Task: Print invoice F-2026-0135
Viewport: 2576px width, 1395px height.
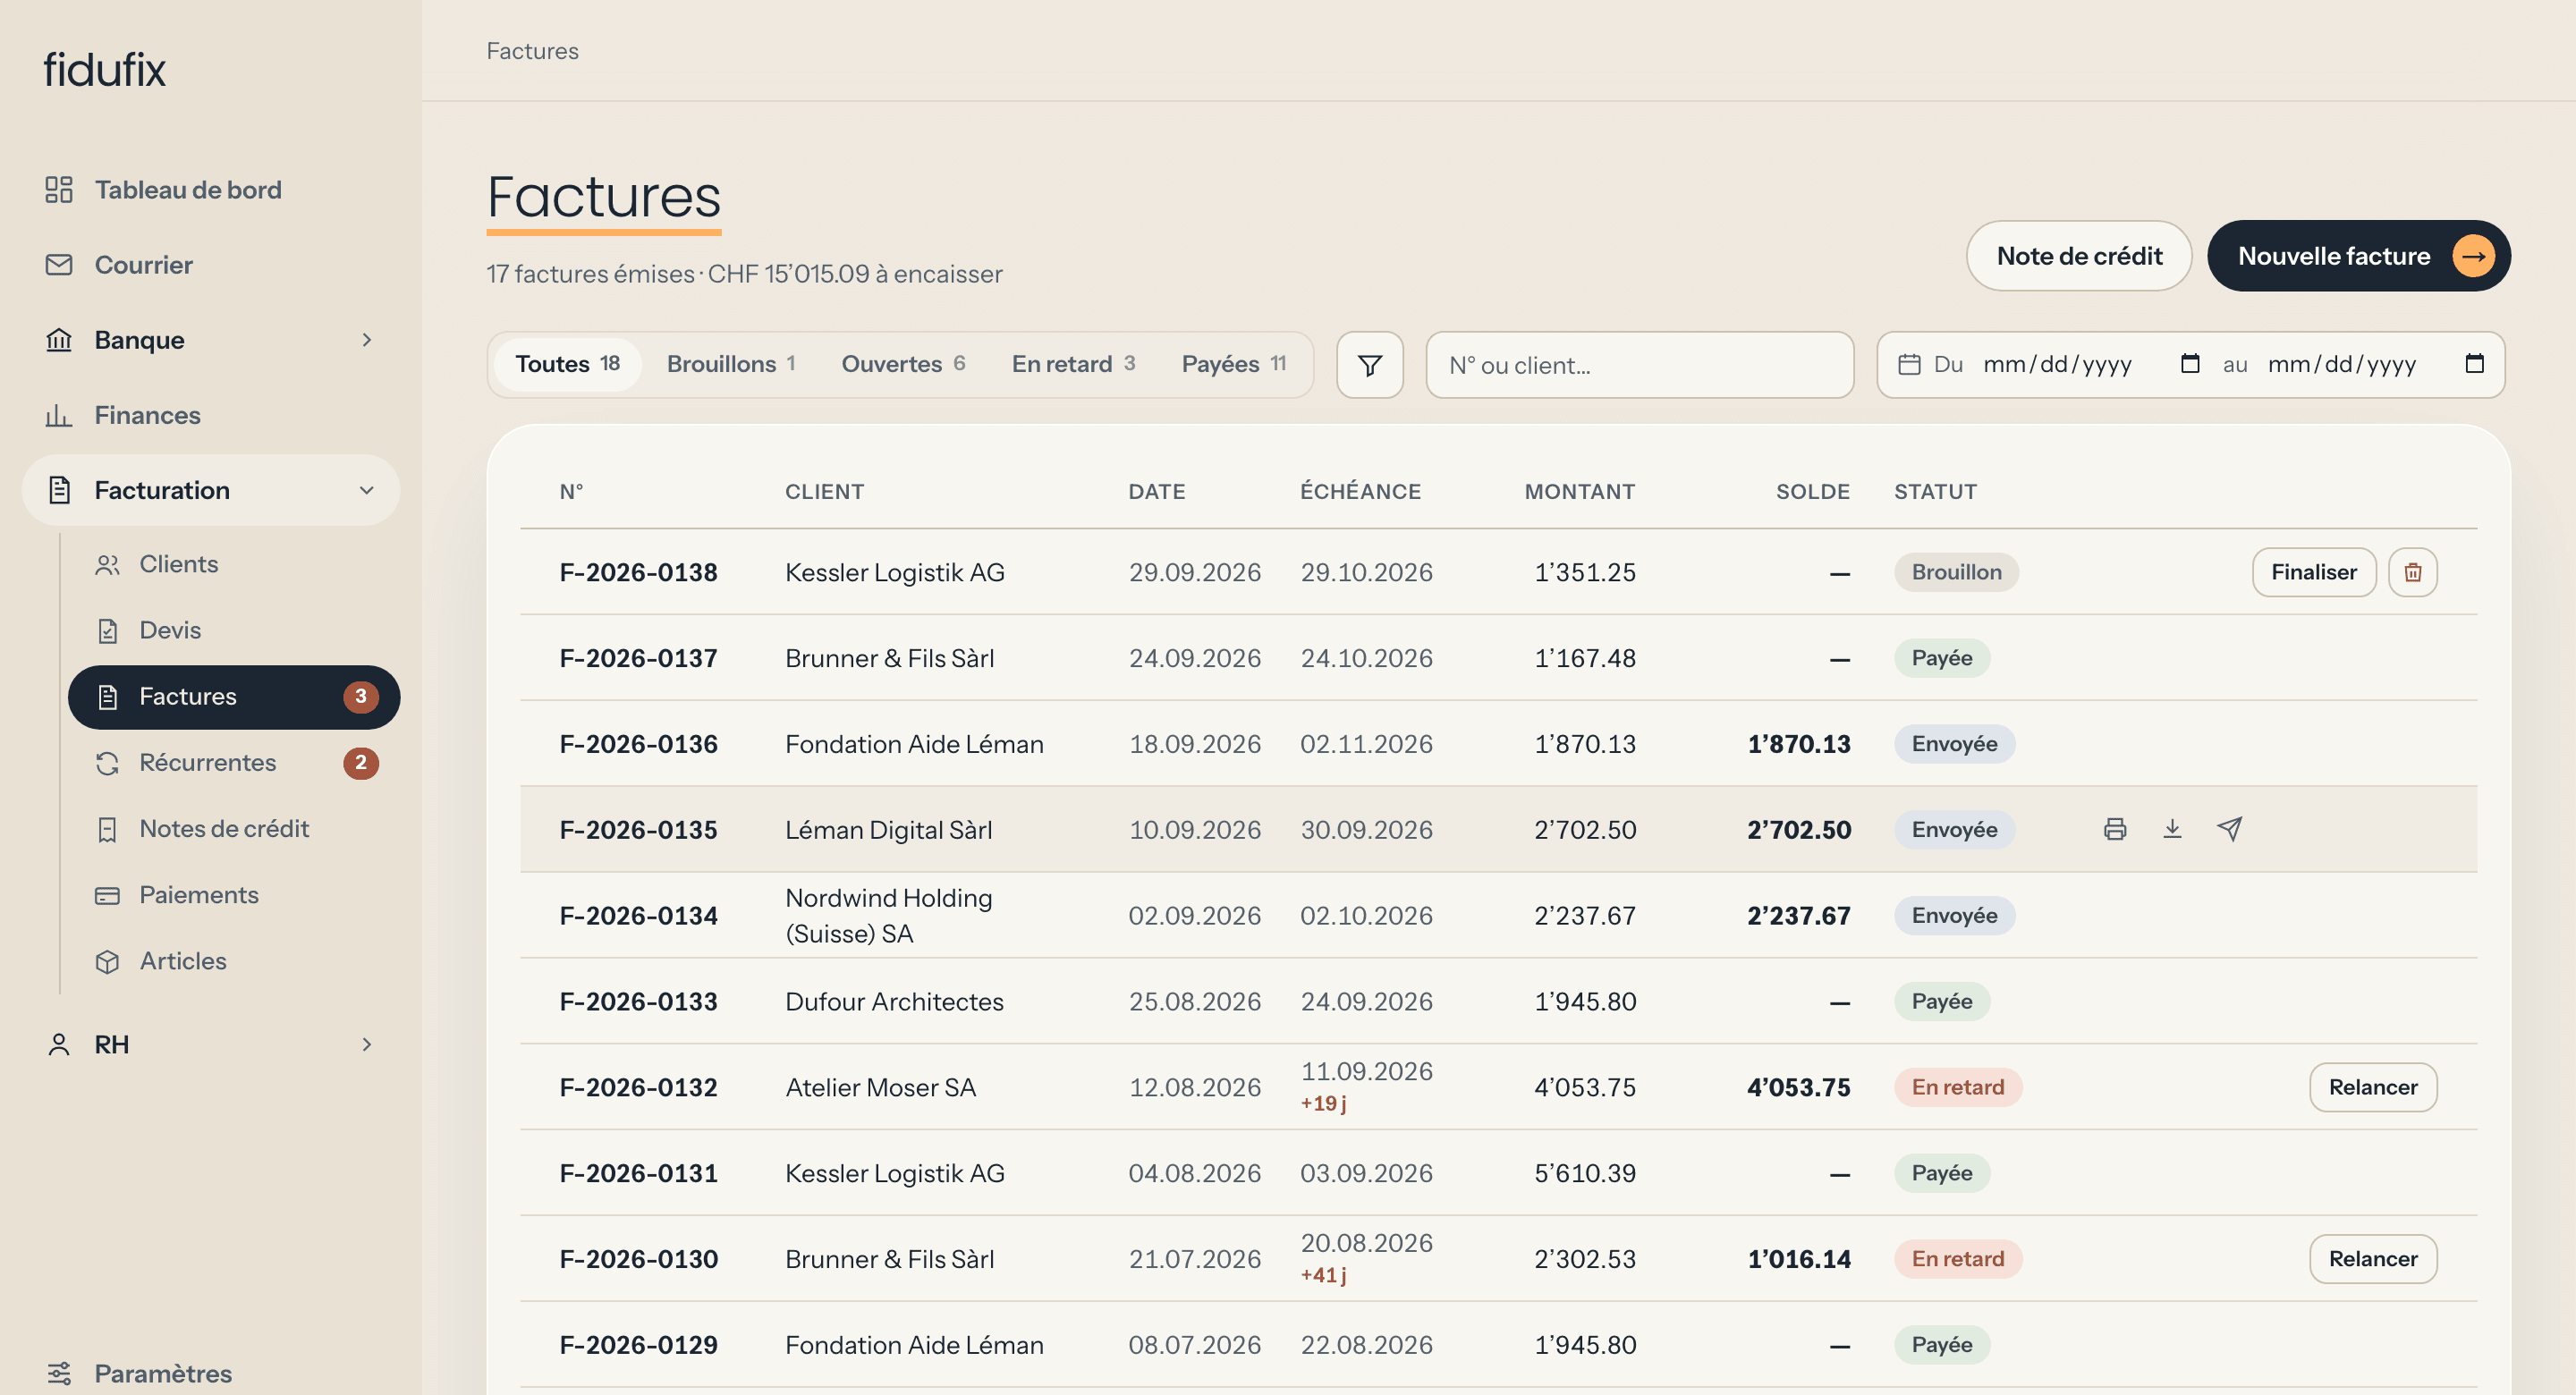Action: pyautogui.click(x=2114, y=829)
